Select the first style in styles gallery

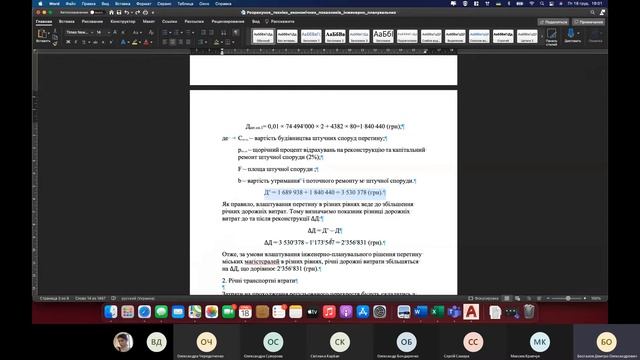pyautogui.click(x=263, y=36)
